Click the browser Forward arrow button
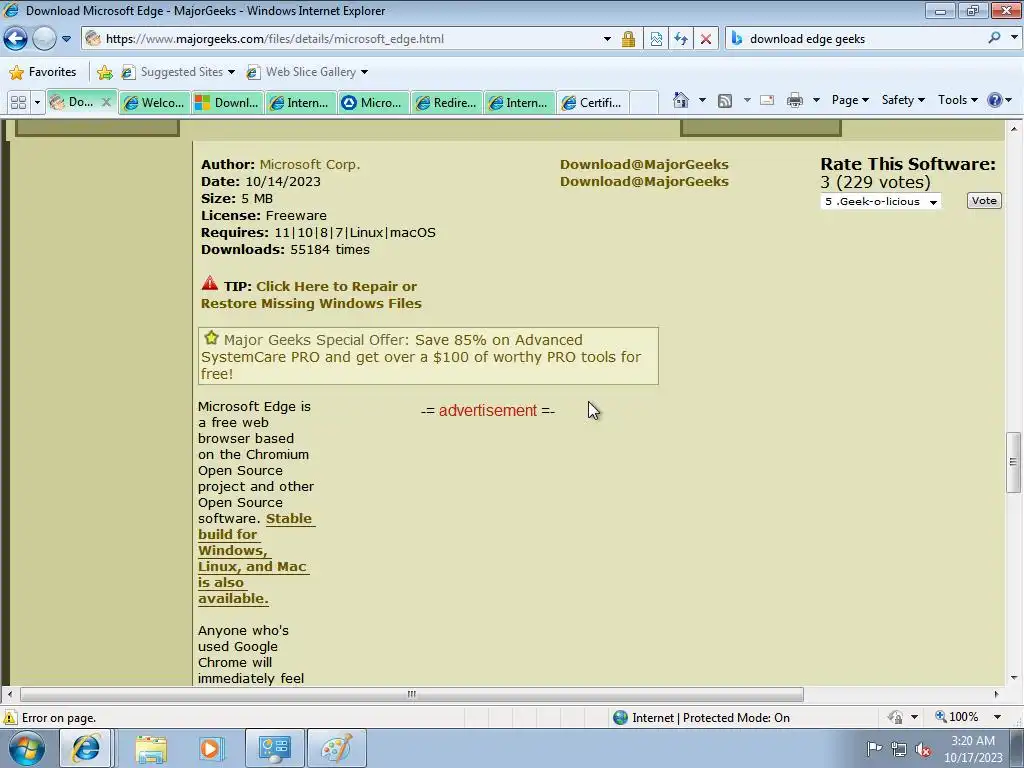The width and height of the screenshot is (1024, 768). [44, 39]
